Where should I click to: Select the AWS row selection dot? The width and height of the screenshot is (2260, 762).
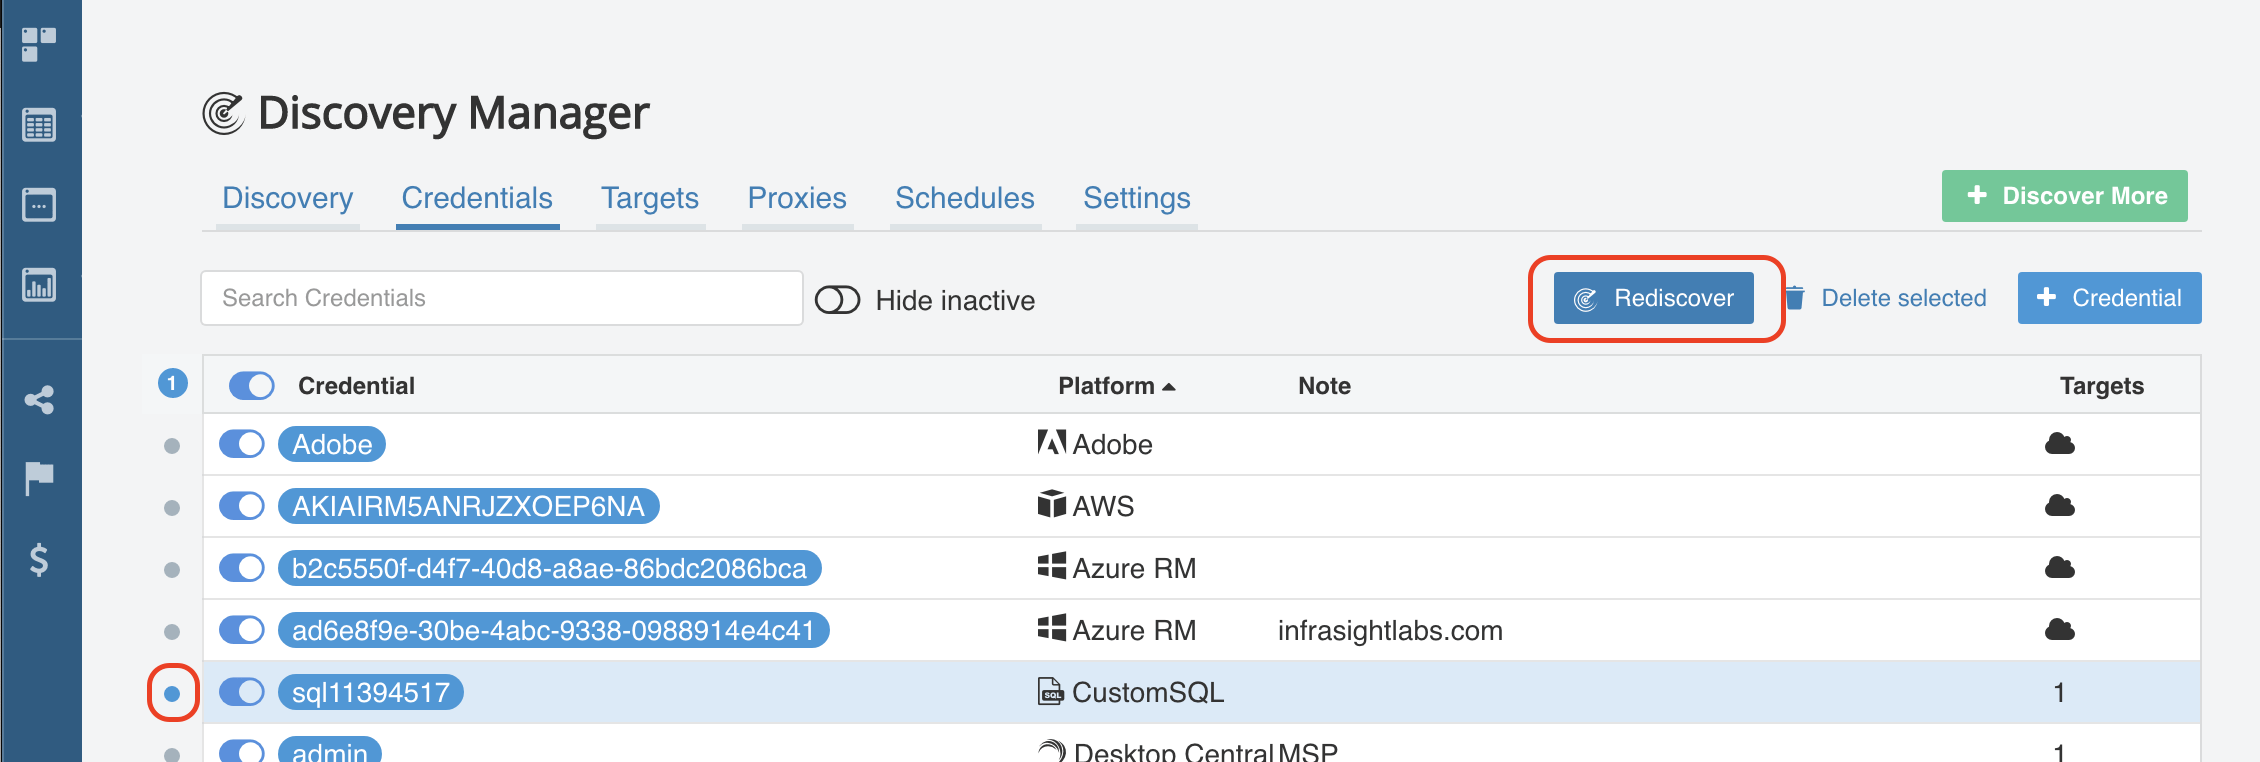pyautogui.click(x=172, y=508)
